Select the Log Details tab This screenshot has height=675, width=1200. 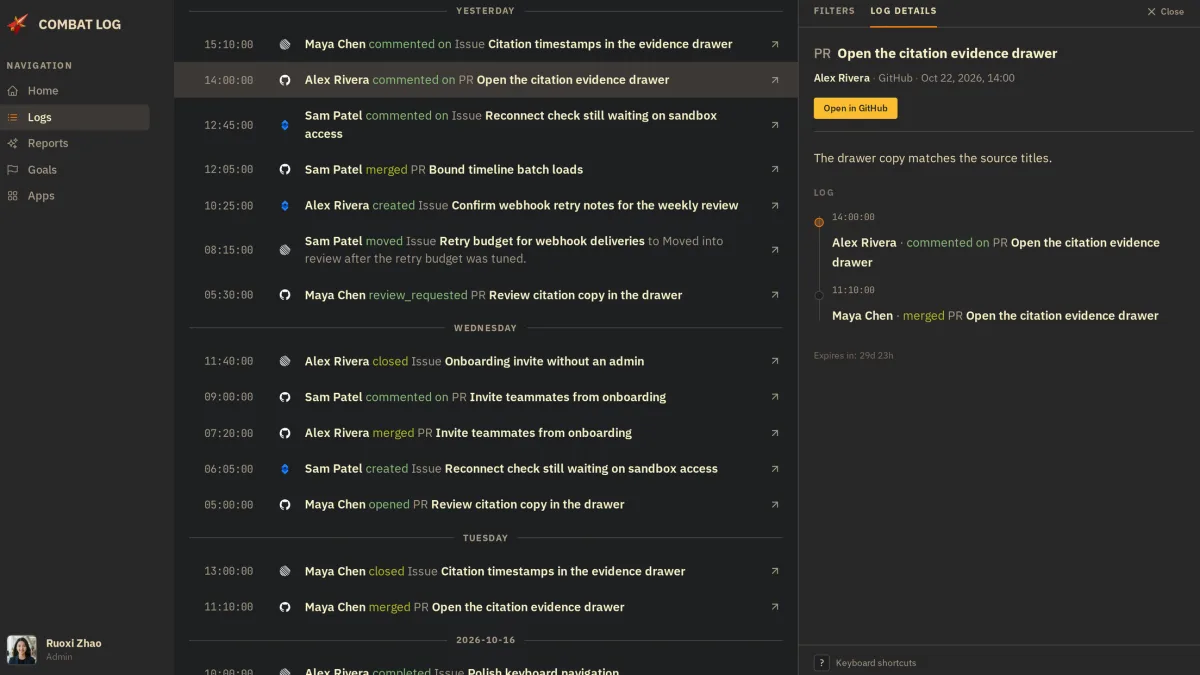point(903,11)
